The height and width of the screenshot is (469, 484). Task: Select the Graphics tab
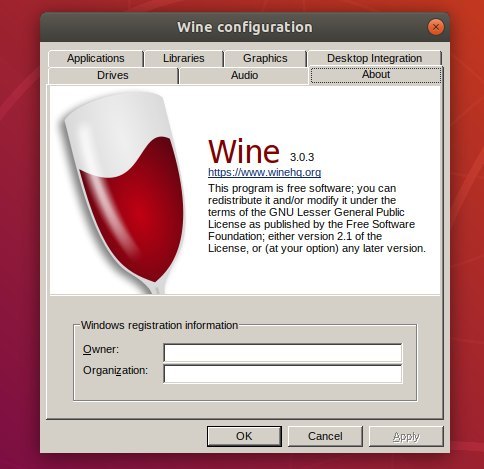265,58
